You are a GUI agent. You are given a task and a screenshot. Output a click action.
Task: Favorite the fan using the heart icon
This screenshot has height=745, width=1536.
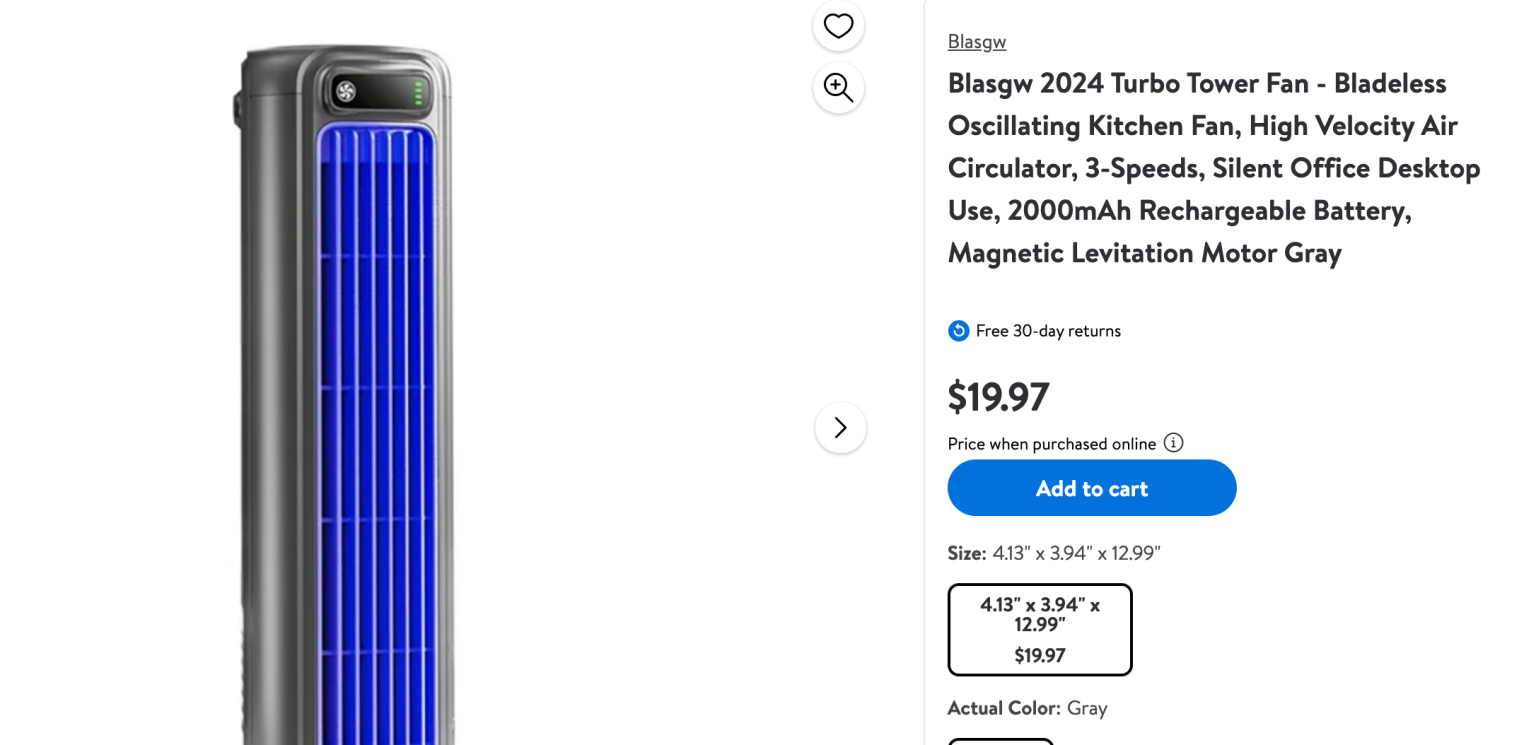click(x=838, y=26)
